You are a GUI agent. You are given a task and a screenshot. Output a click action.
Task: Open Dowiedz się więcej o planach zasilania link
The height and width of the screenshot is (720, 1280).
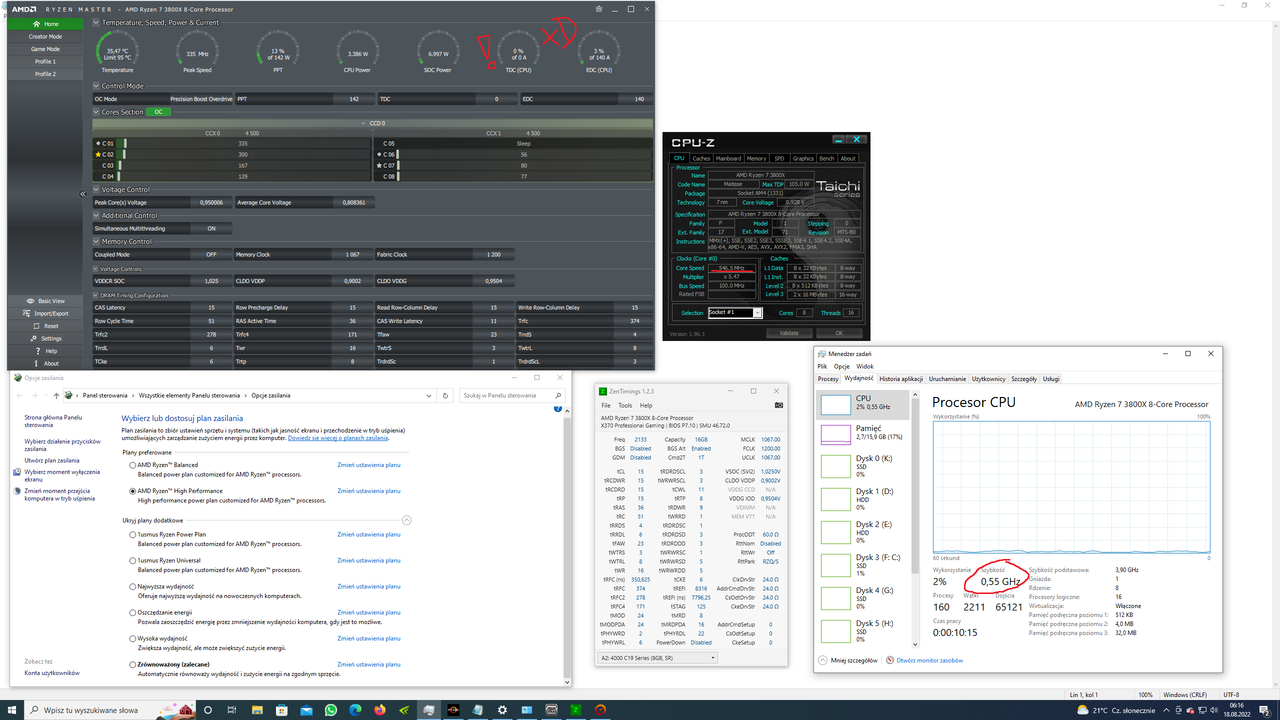pos(338,438)
